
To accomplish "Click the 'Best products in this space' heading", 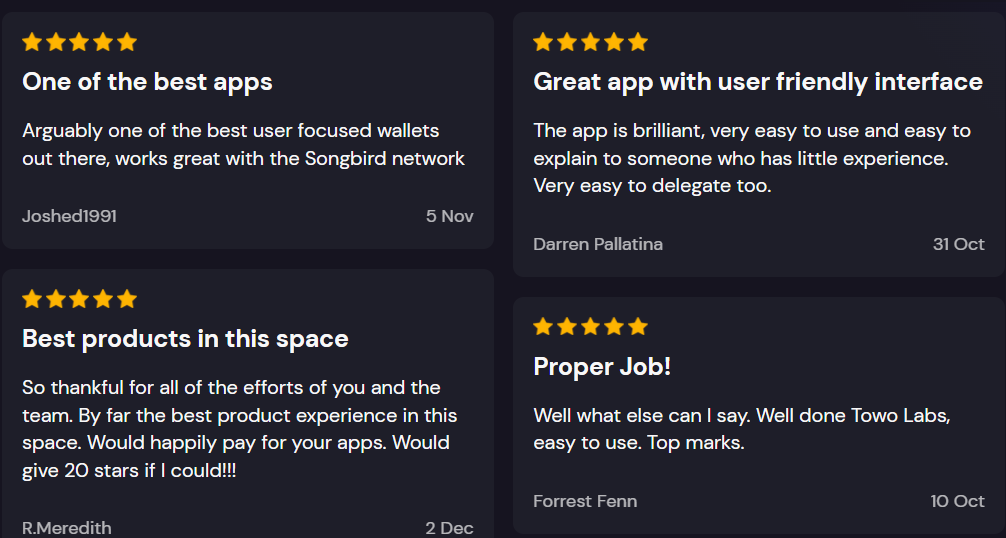I will coord(185,339).
